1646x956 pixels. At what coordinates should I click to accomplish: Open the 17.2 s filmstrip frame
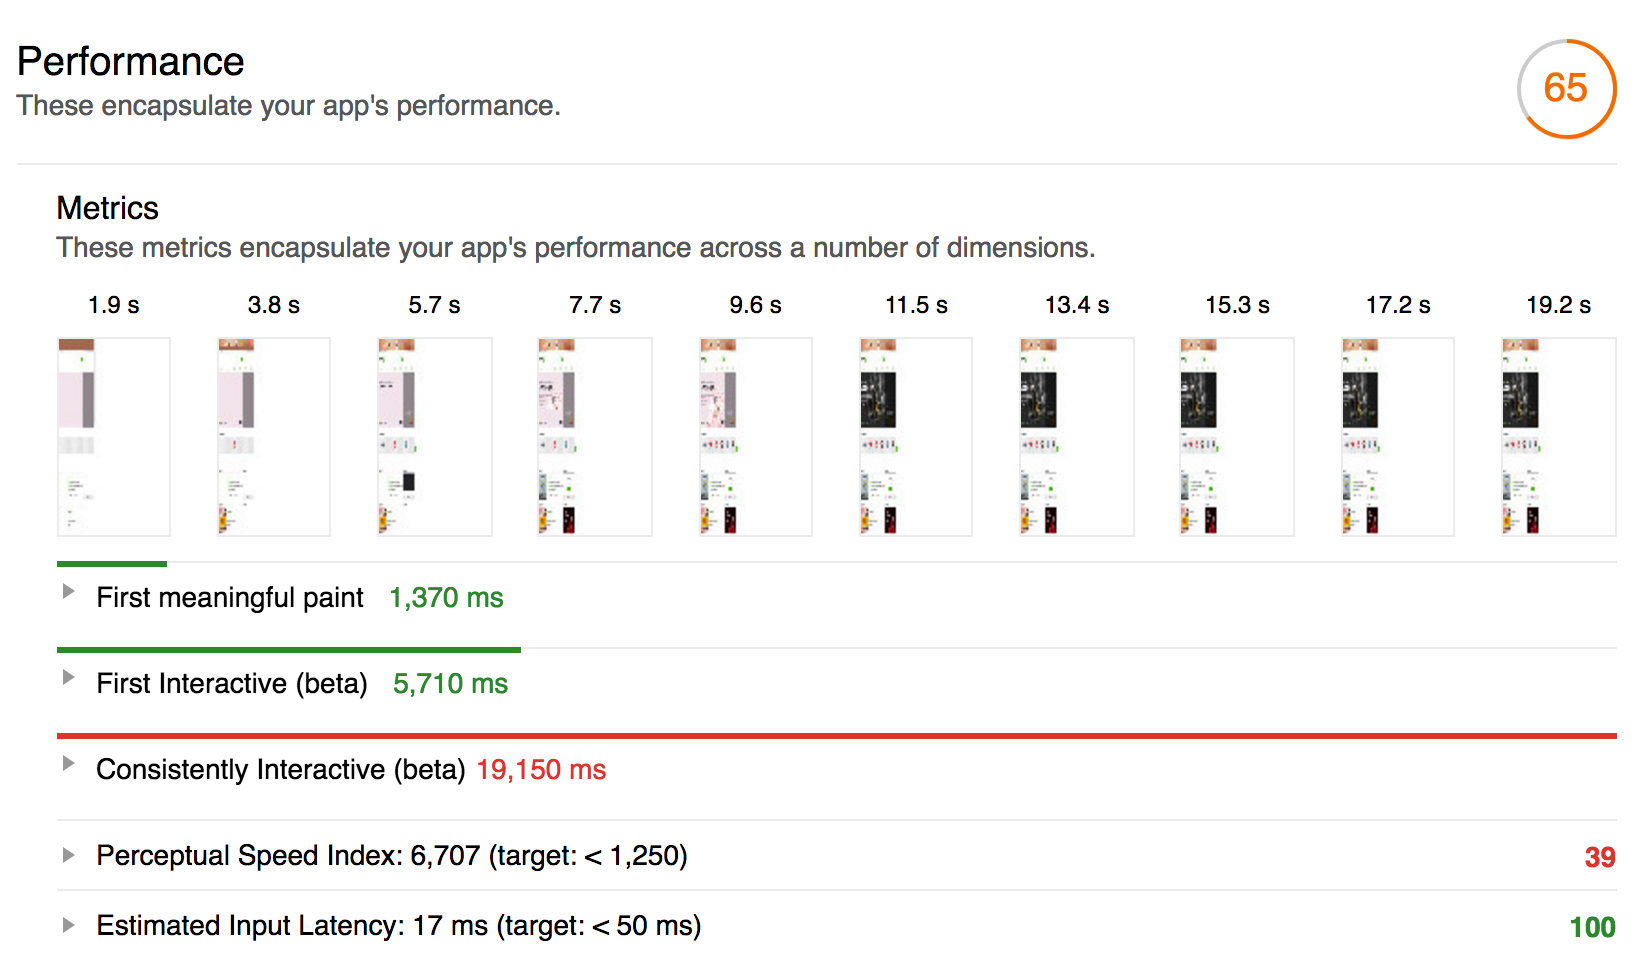pyautogui.click(x=1398, y=436)
